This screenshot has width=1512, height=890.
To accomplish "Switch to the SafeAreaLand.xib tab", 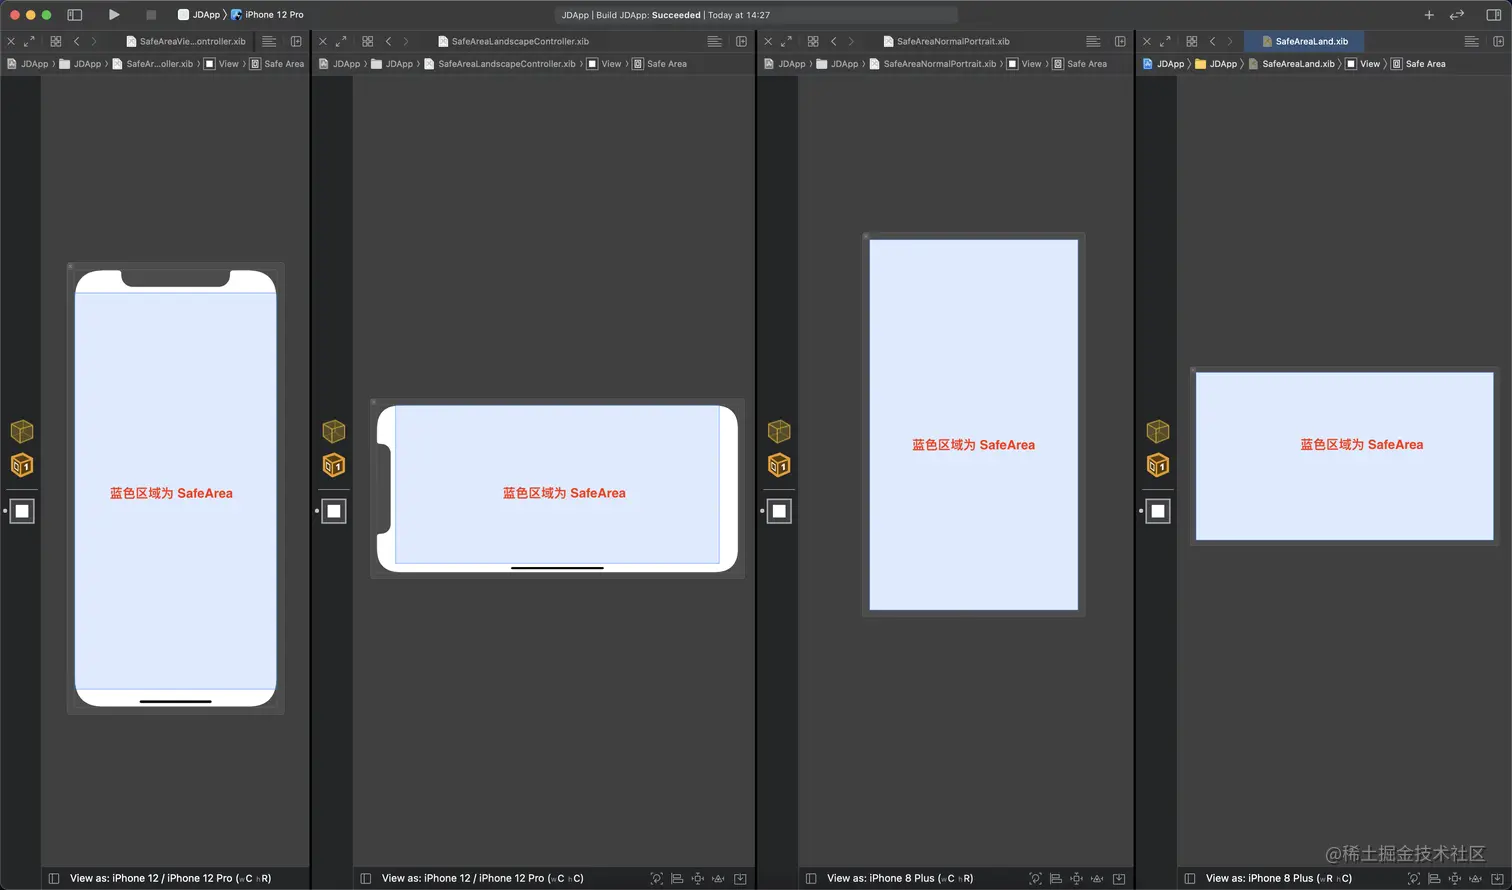I will [1304, 41].
